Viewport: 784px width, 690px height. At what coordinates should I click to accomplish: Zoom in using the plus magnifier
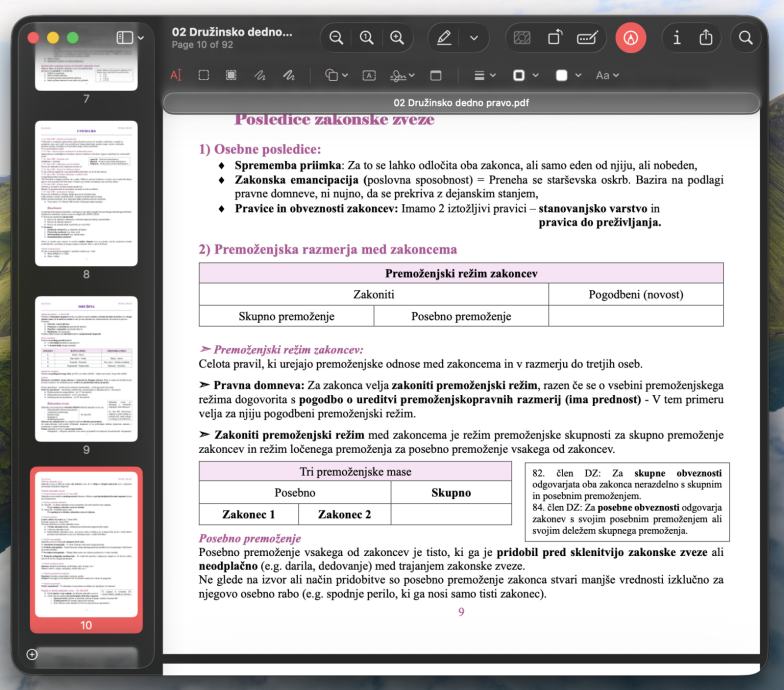coord(397,38)
